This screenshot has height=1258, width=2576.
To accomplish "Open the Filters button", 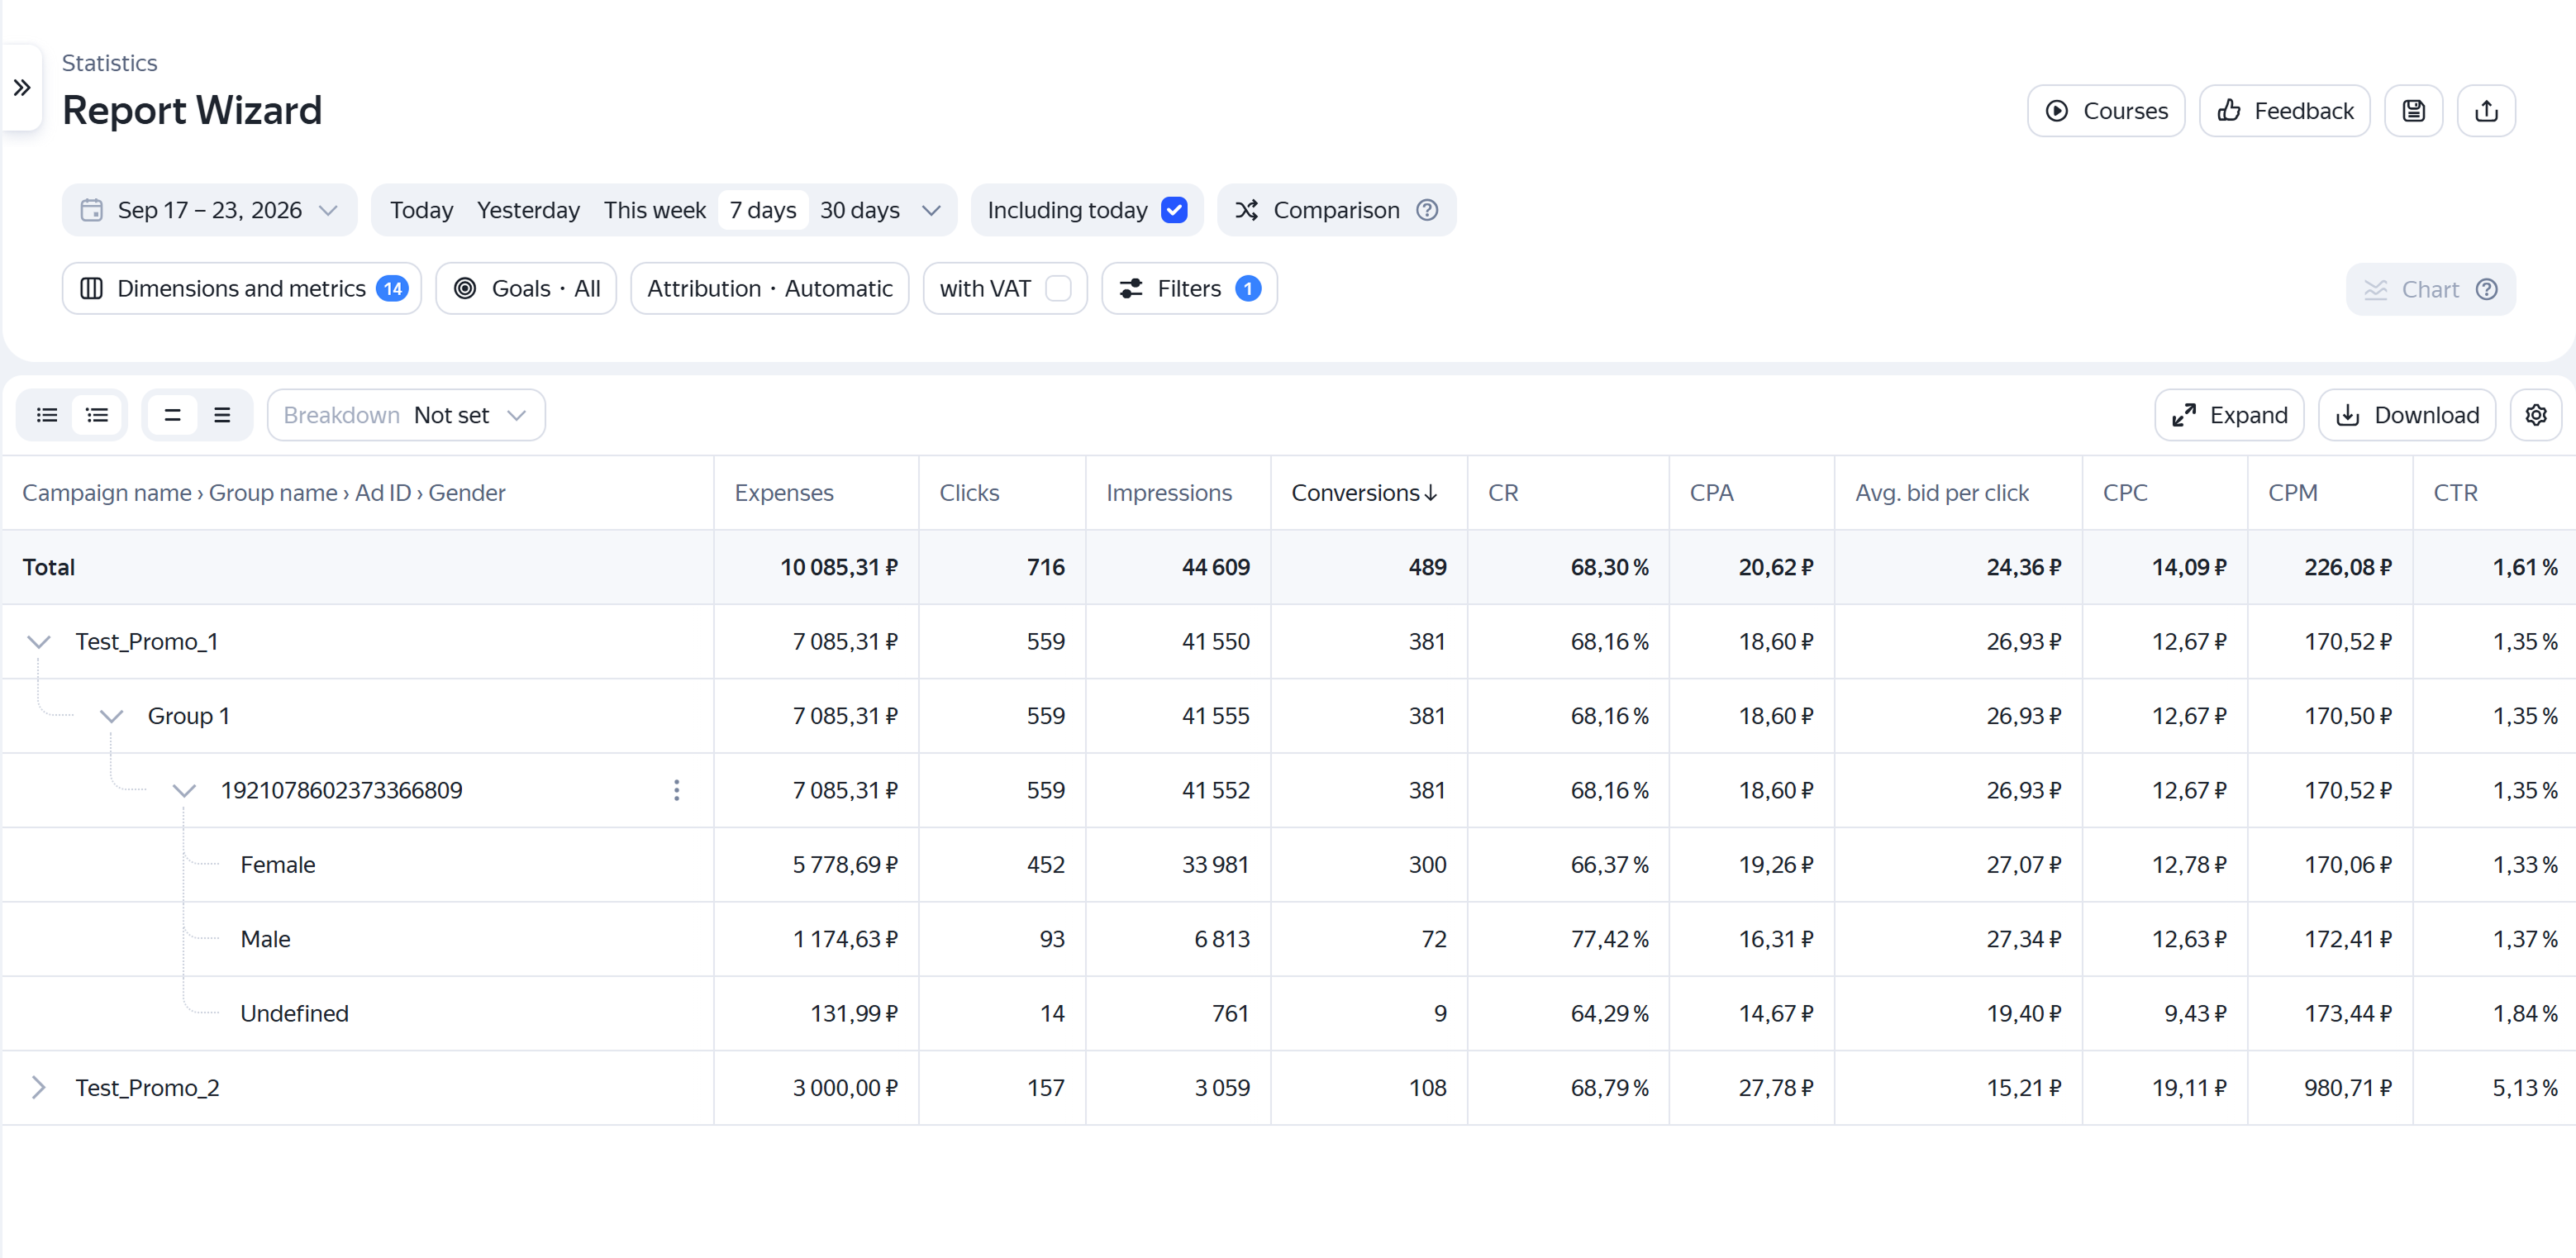I will tap(1189, 289).
